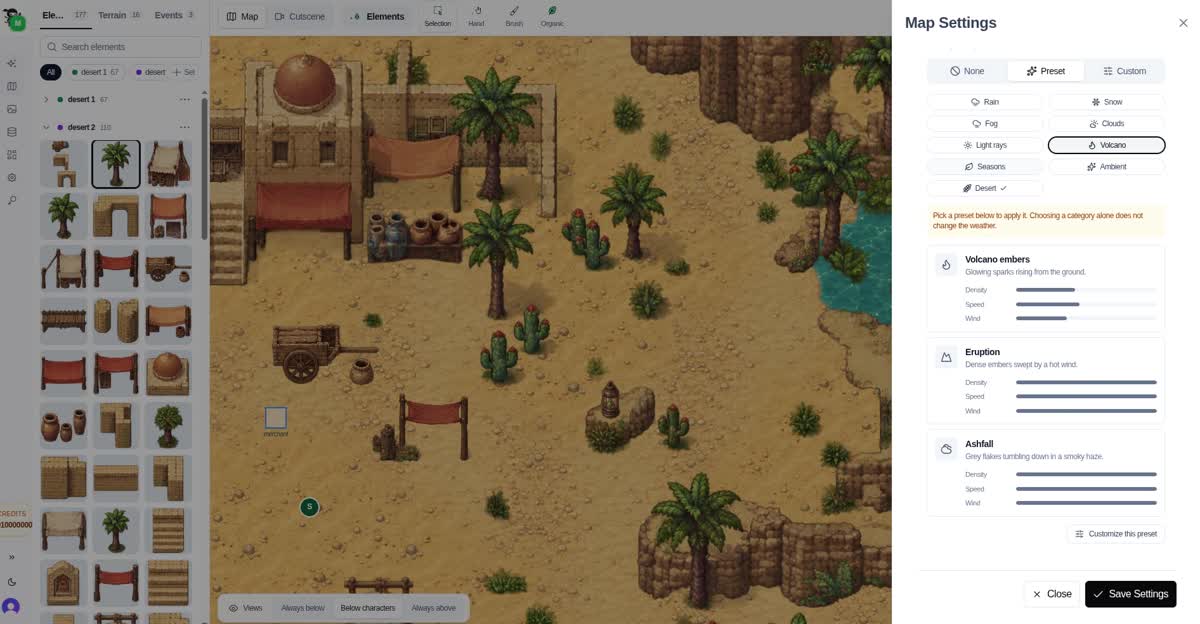Screen dimensions: 1200x624
Task: Set layer to Below characters
Action: tap(367, 608)
